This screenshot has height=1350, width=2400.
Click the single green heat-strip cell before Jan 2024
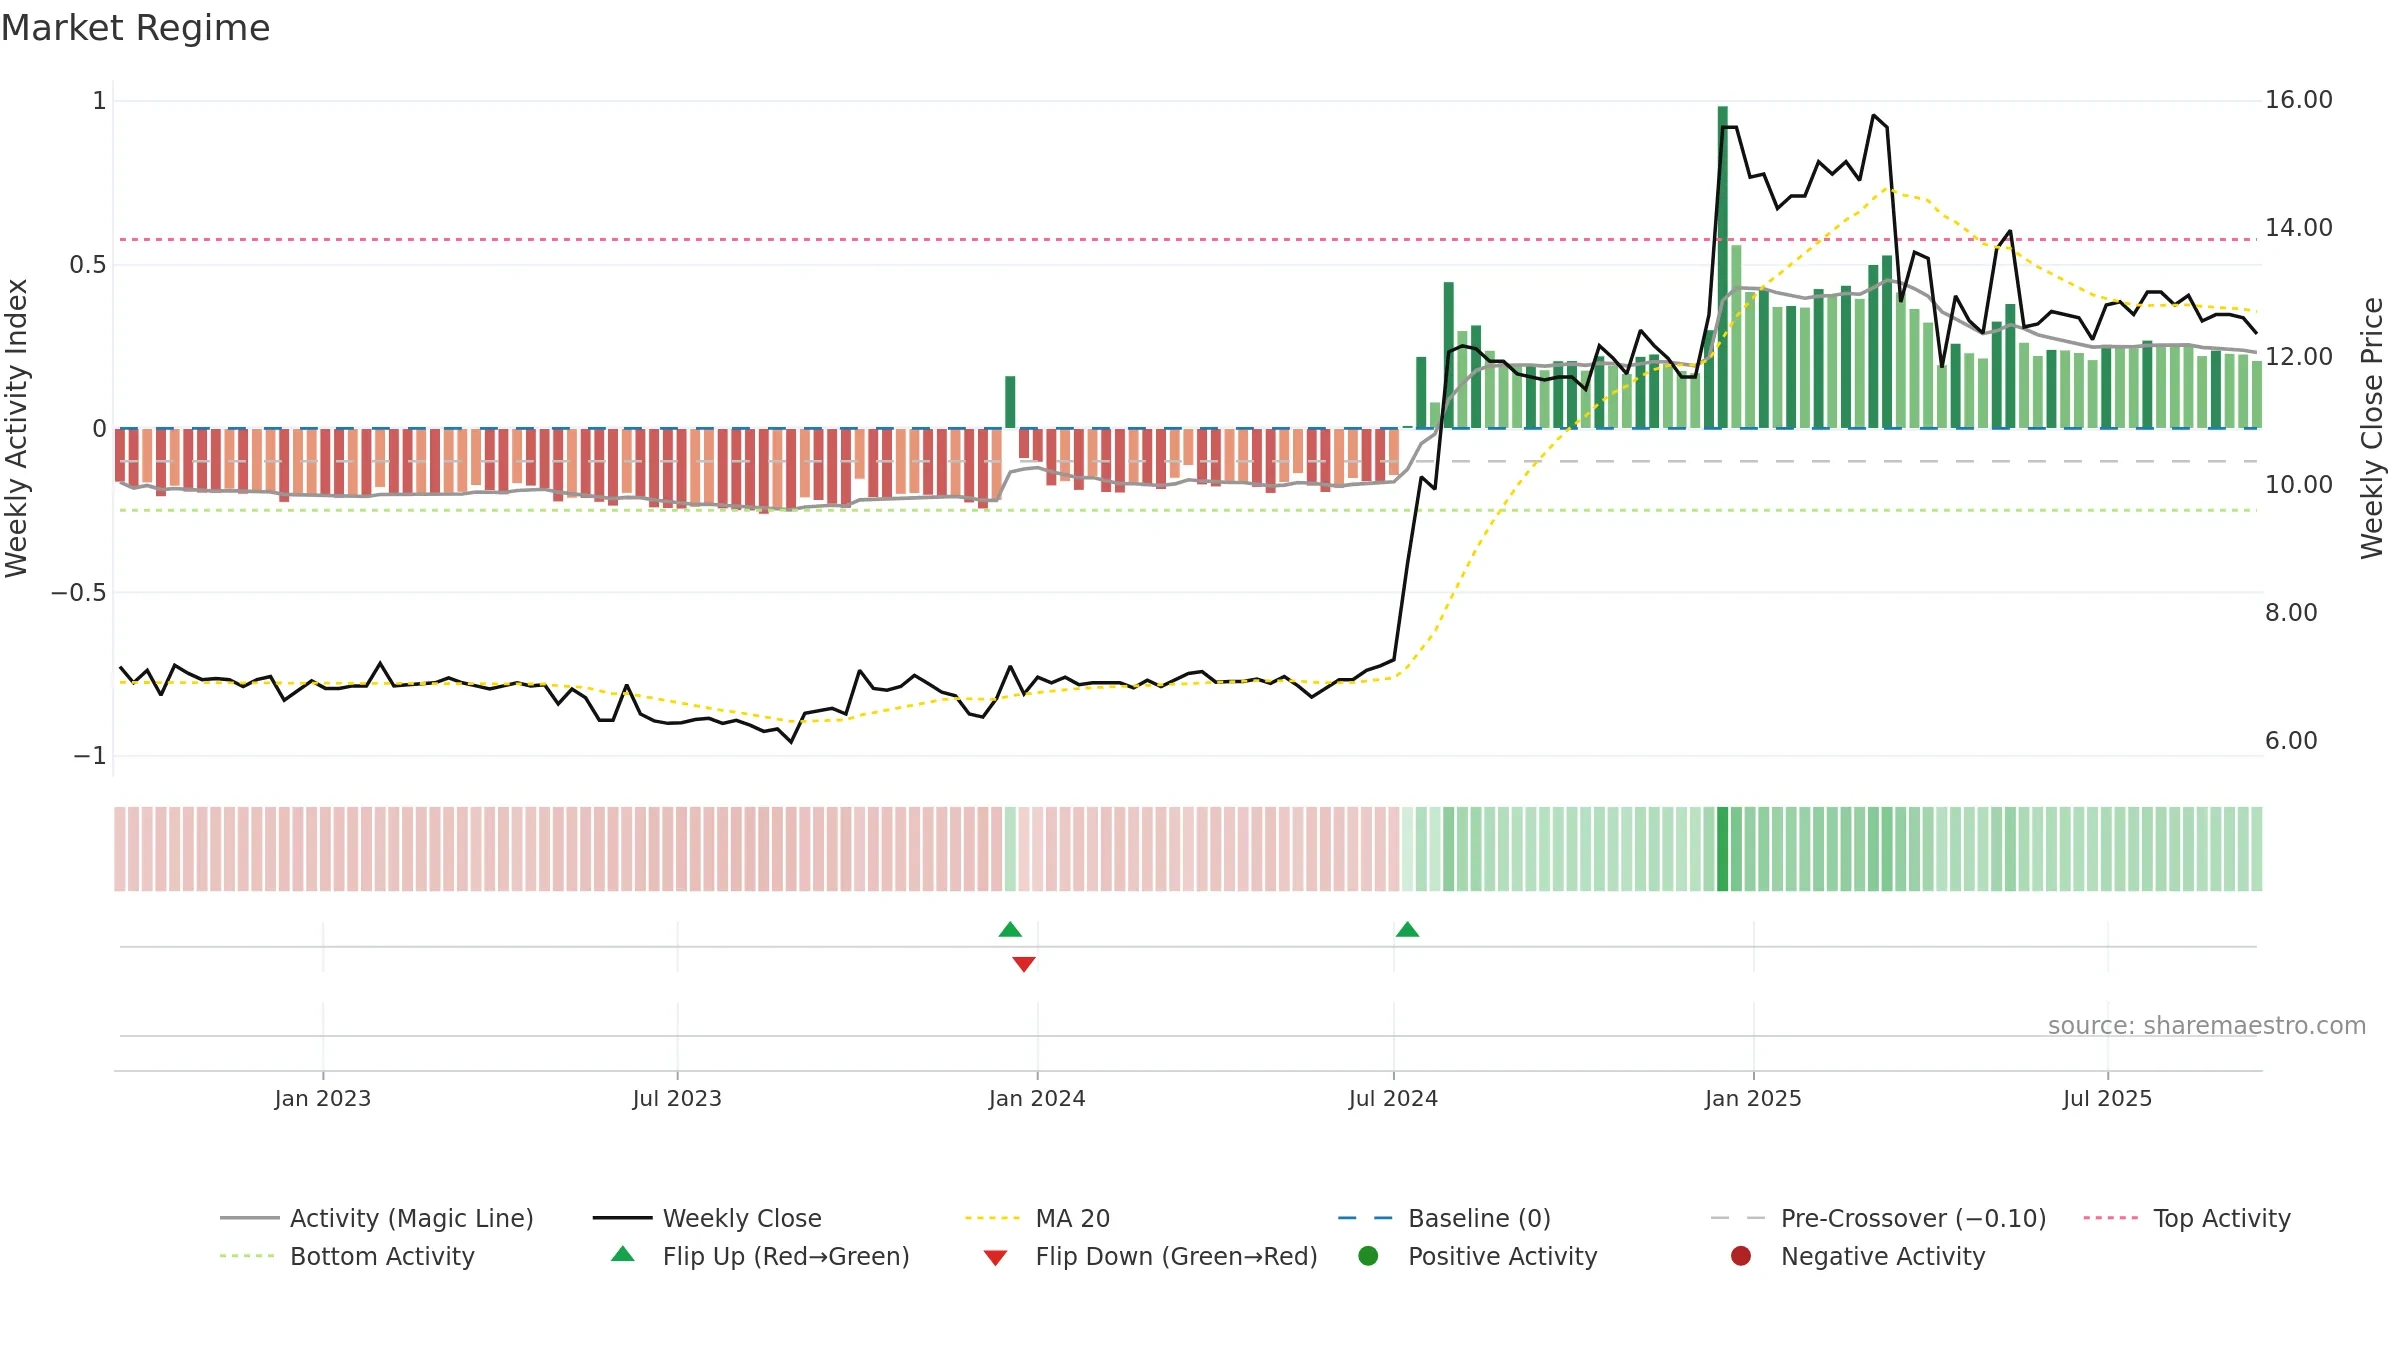[1010, 849]
